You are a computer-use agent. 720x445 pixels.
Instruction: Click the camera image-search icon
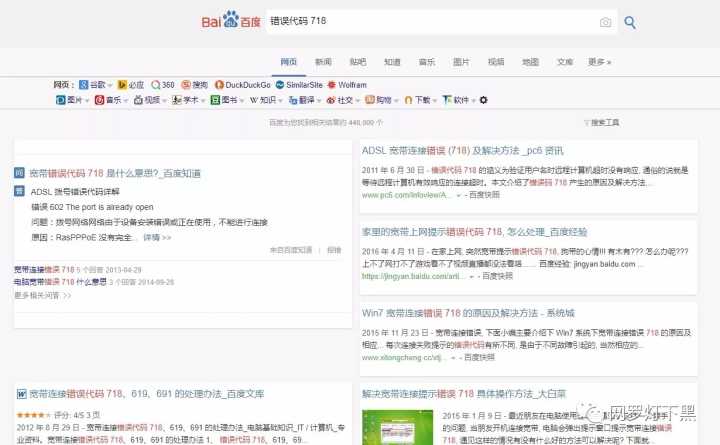click(x=605, y=22)
